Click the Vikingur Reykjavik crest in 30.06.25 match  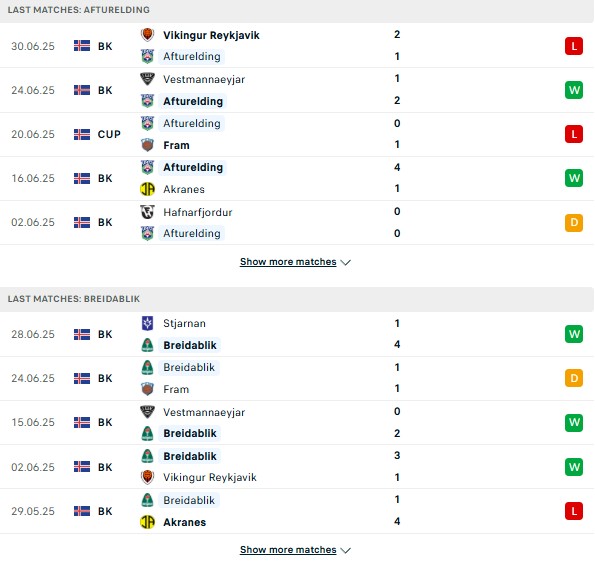(147, 35)
